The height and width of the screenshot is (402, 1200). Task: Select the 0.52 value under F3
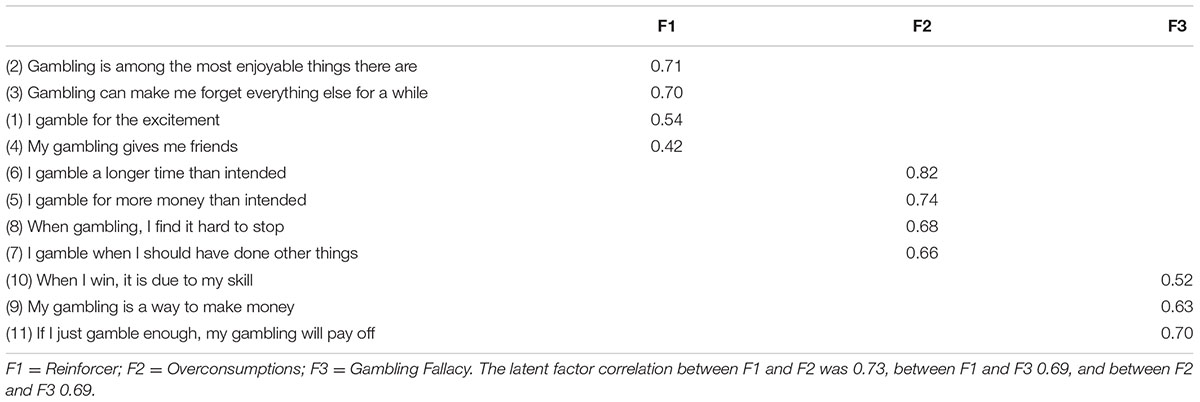pyautogui.click(x=1178, y=279)
